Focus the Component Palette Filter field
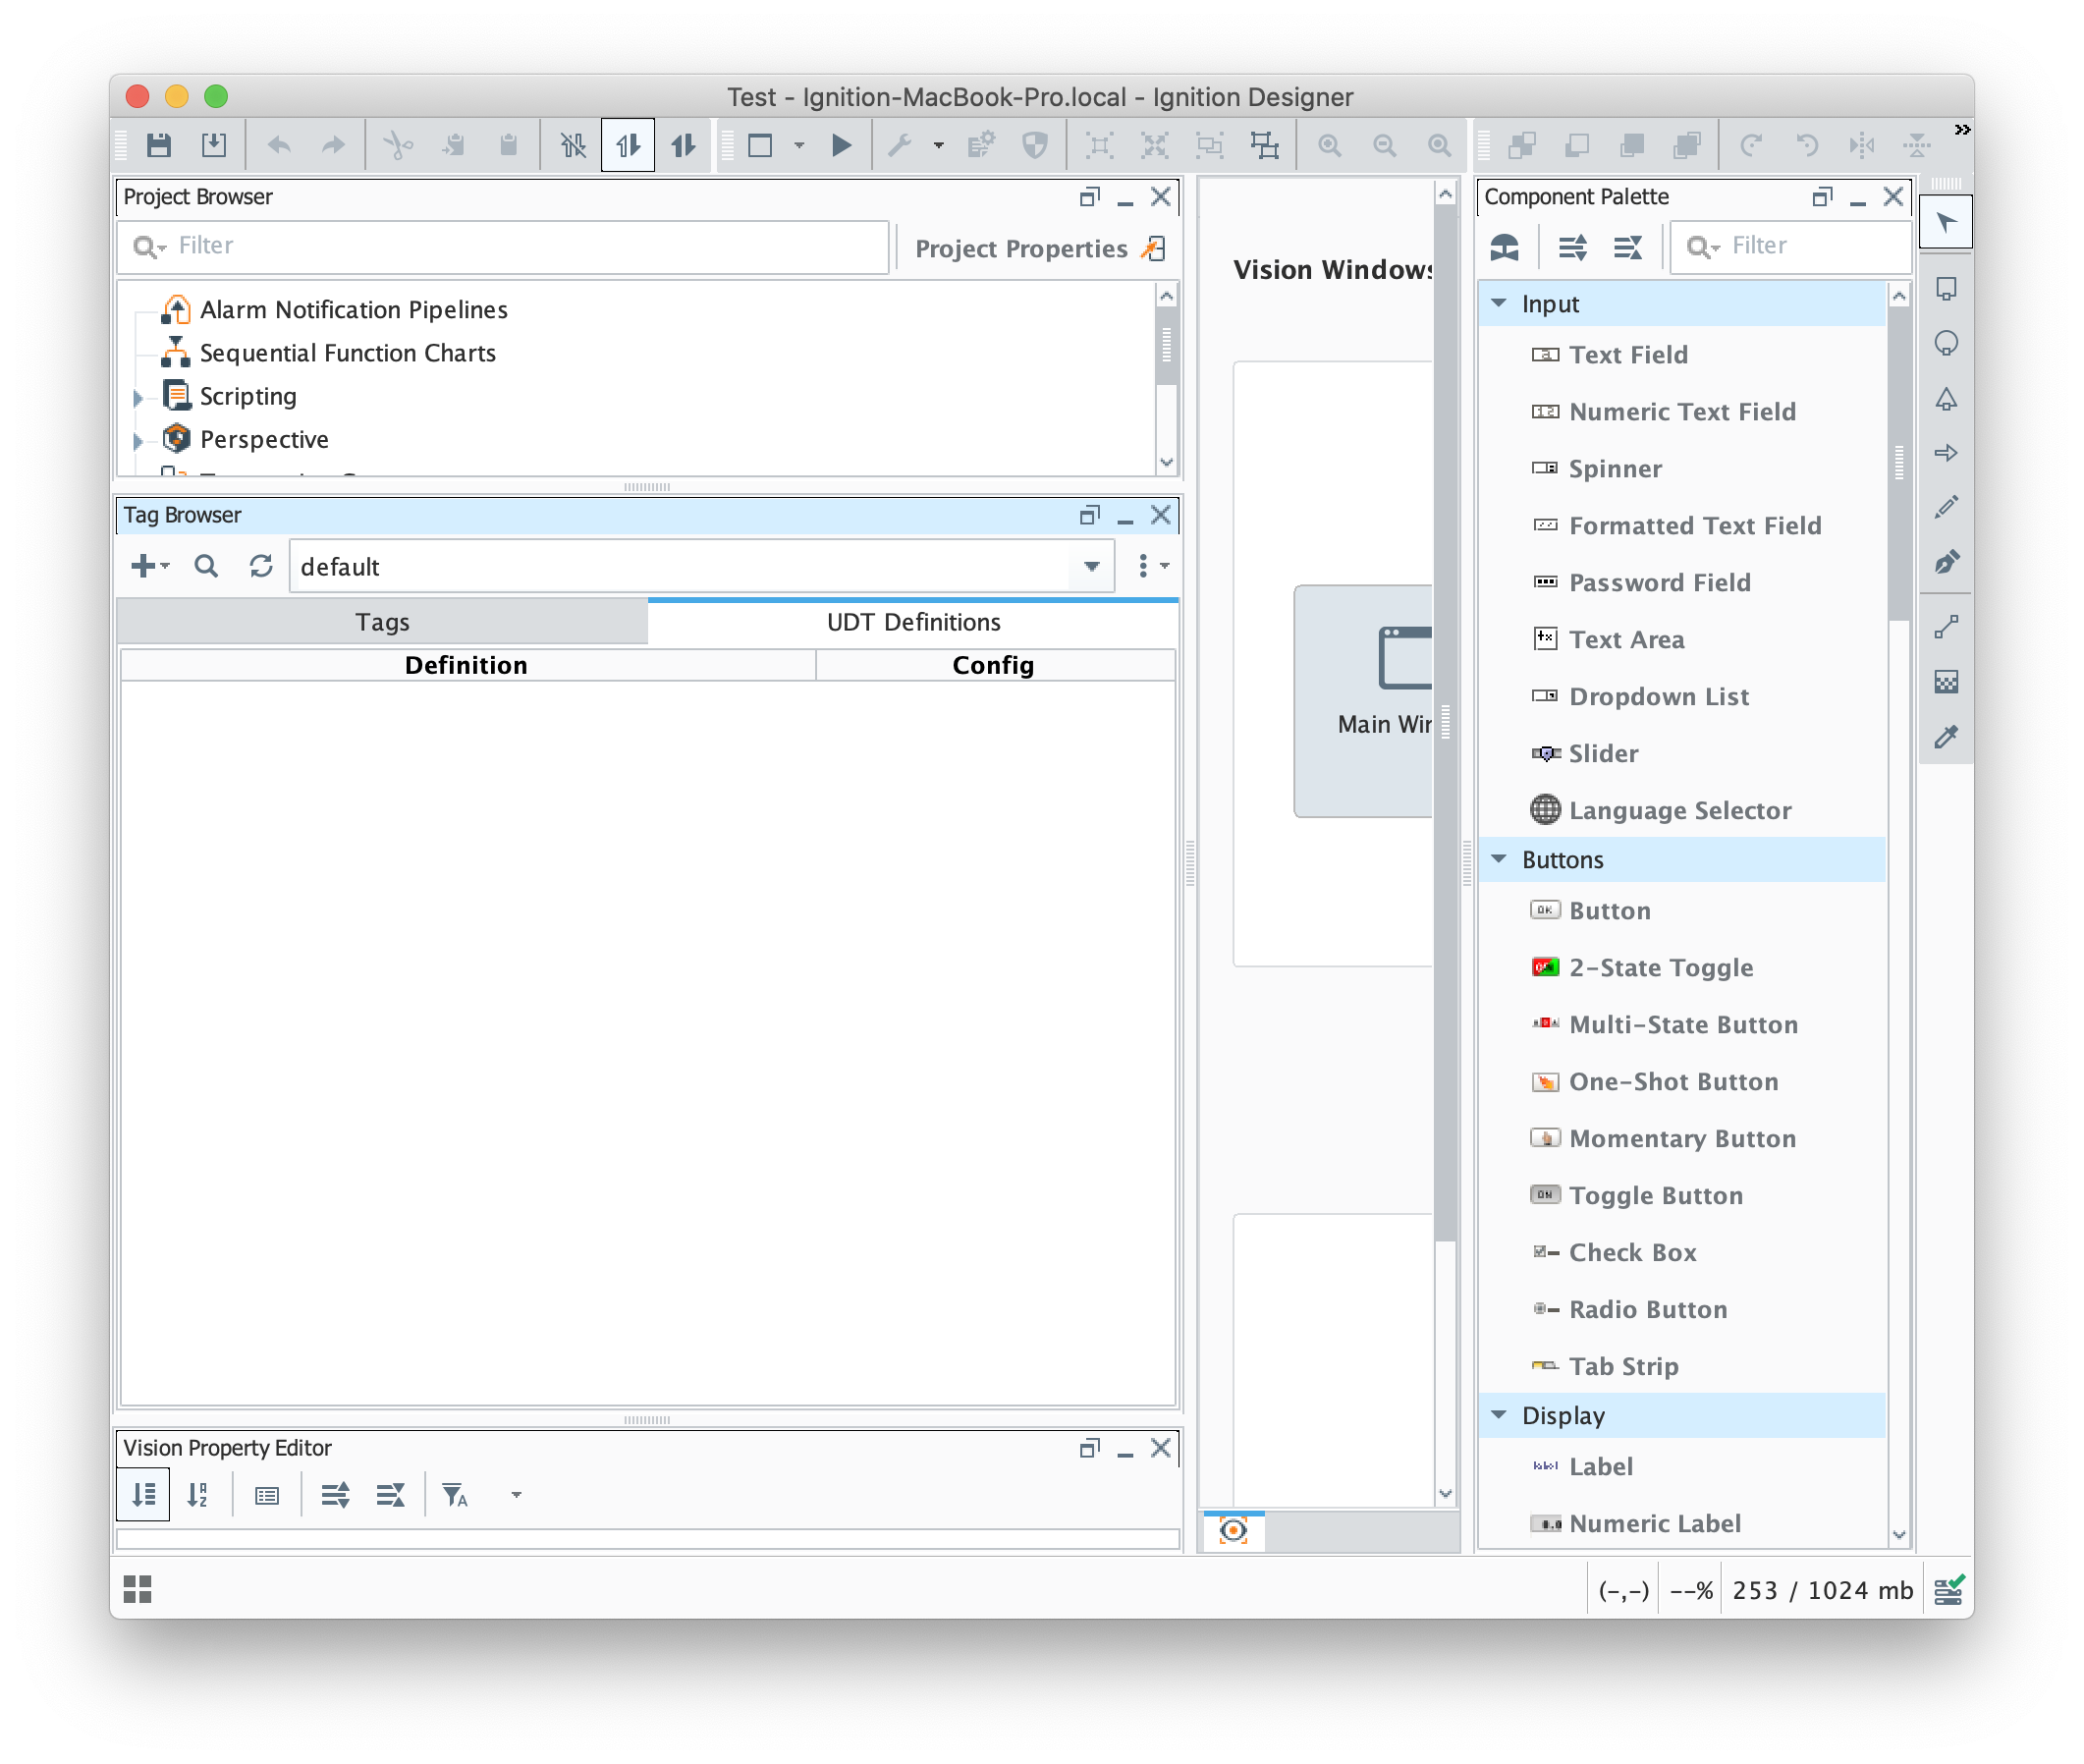The image size is (2084, 1764). [x=1791, y=246]
